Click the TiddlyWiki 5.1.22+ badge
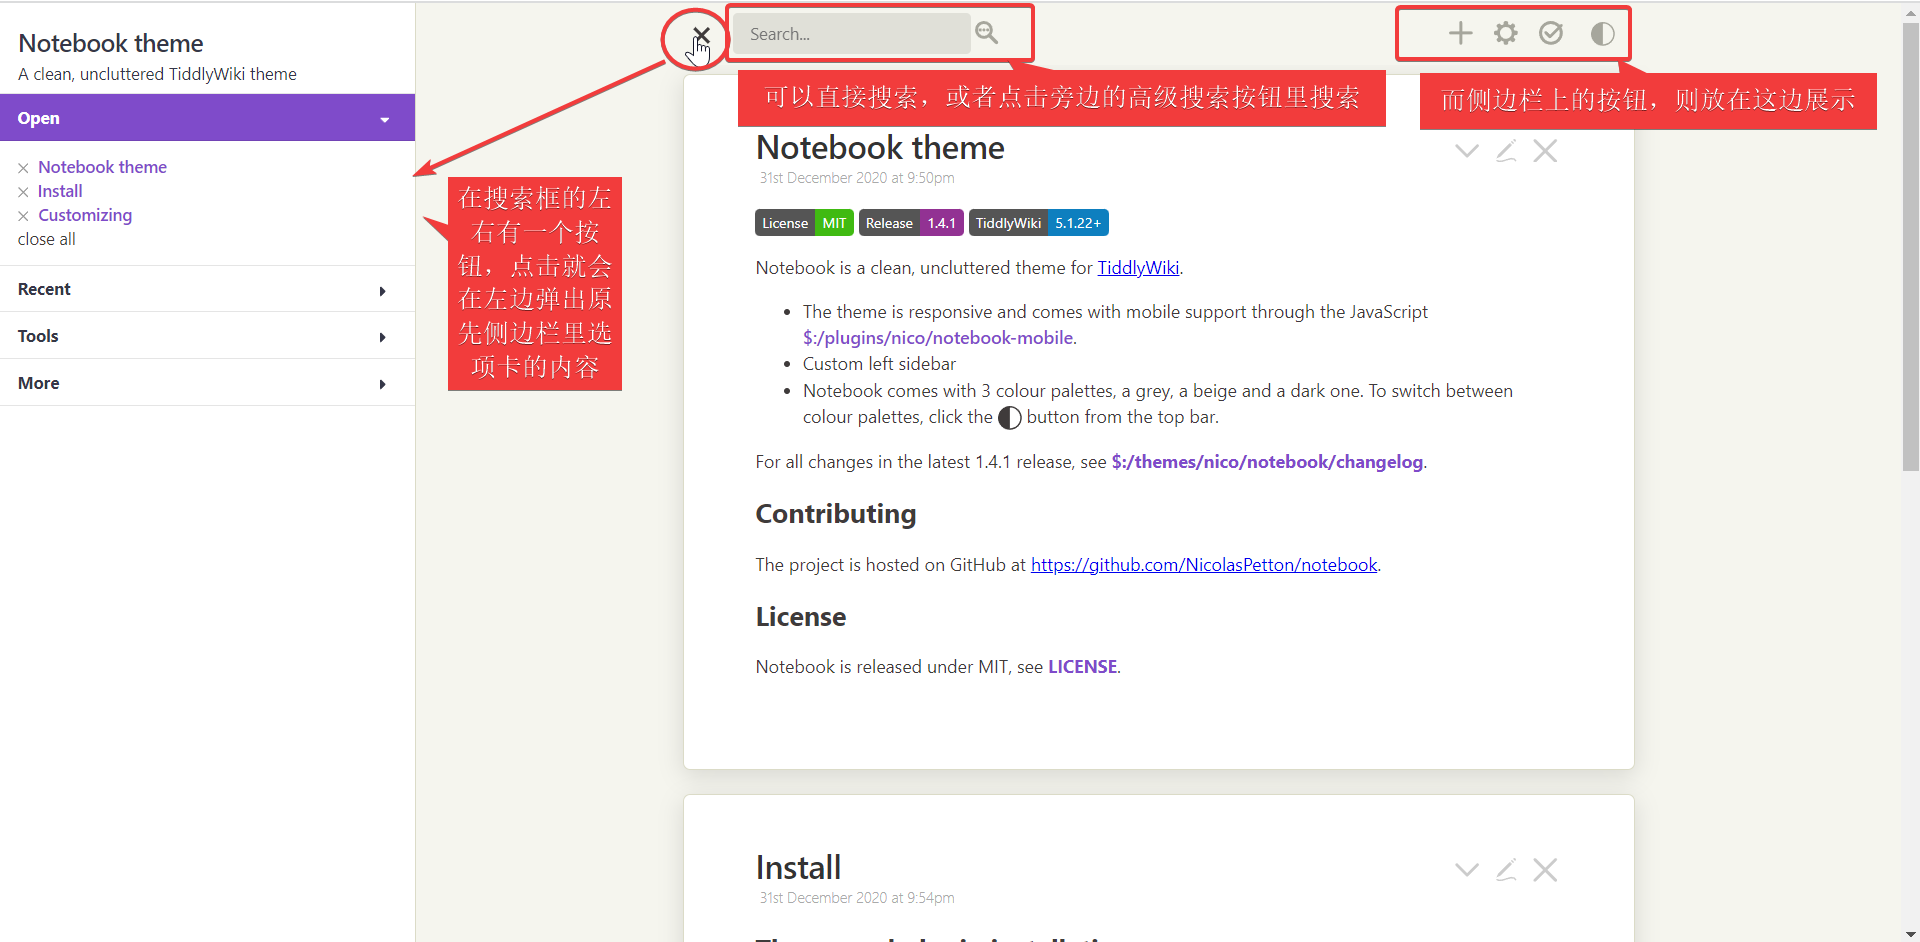 click(x=1038, y=223)
